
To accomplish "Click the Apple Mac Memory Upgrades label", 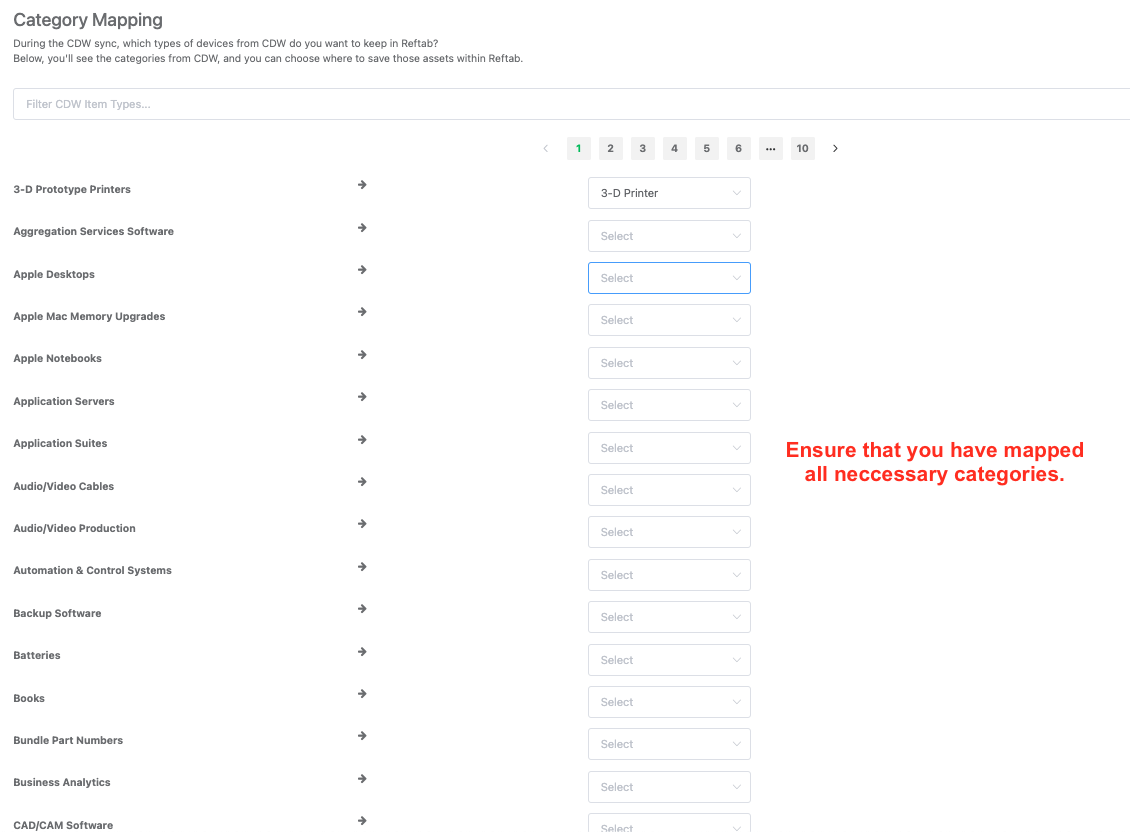I will (89, 317).
